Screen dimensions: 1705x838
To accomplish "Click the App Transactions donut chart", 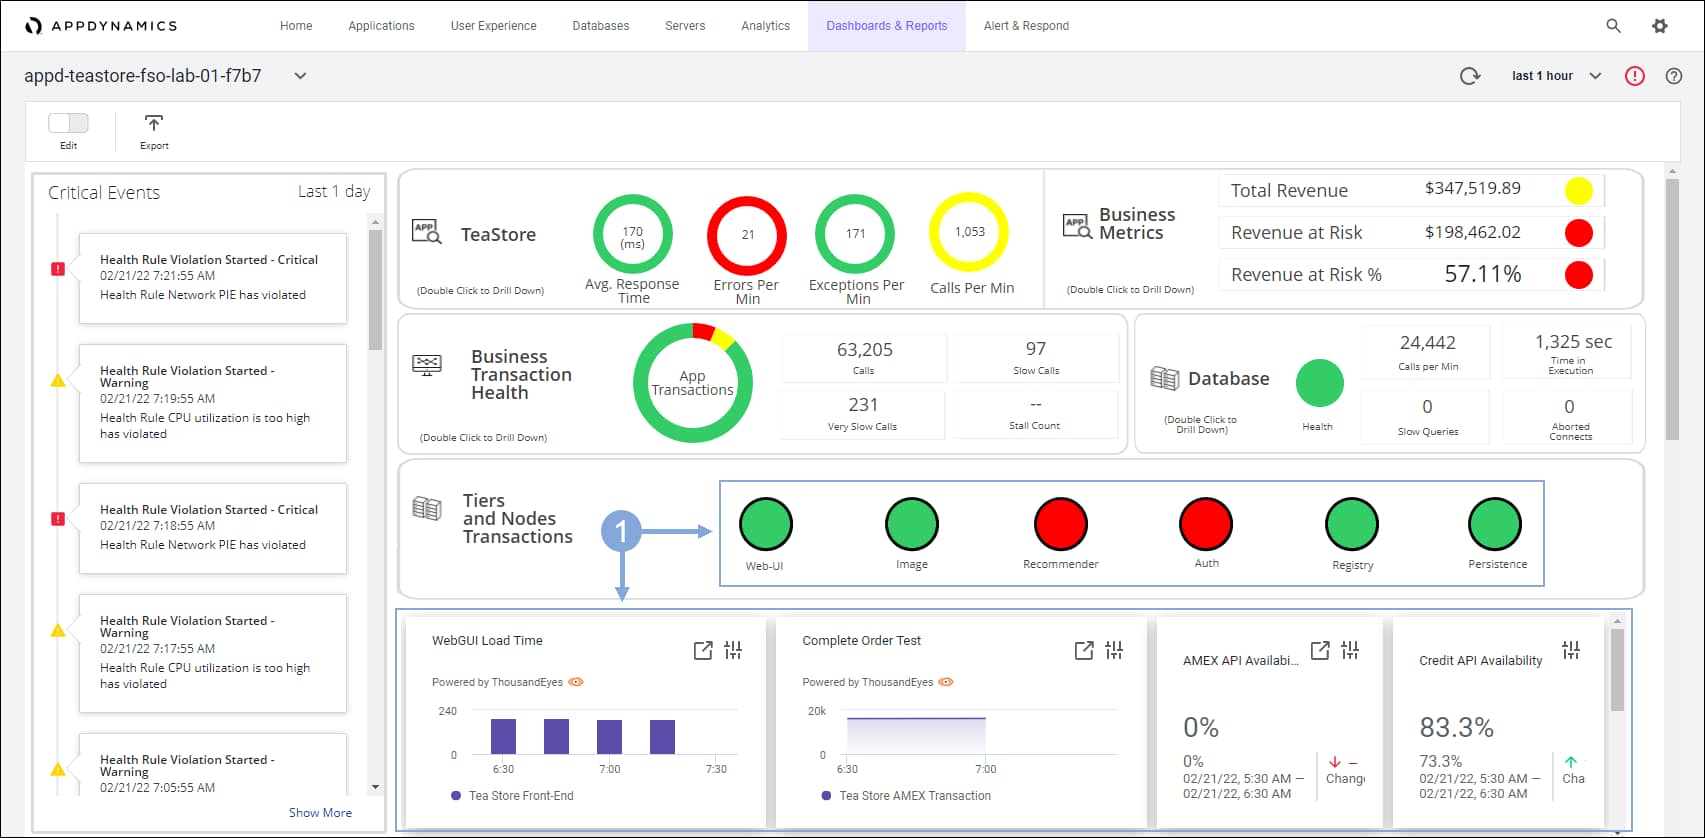I will (x=692, y=383).
